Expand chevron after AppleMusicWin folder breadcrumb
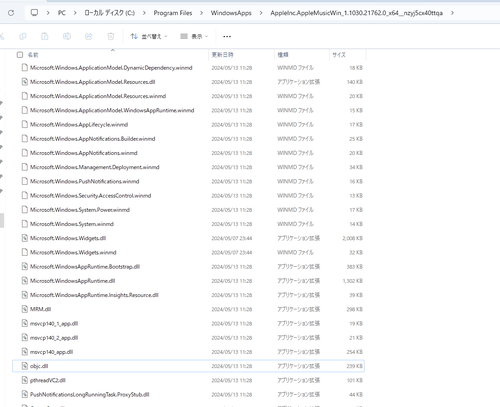The height and width of the screenshot is (407, 500). [452, 13]
